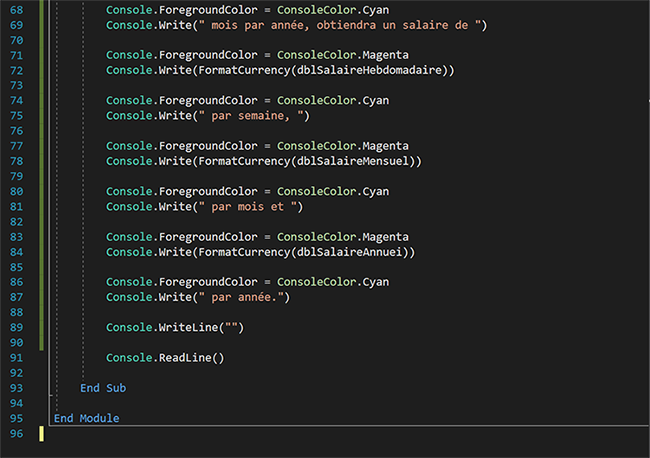This screenshot has height=458, width=650.
Task: Click line number 68 in the gutter
Action: click(17, 10)
